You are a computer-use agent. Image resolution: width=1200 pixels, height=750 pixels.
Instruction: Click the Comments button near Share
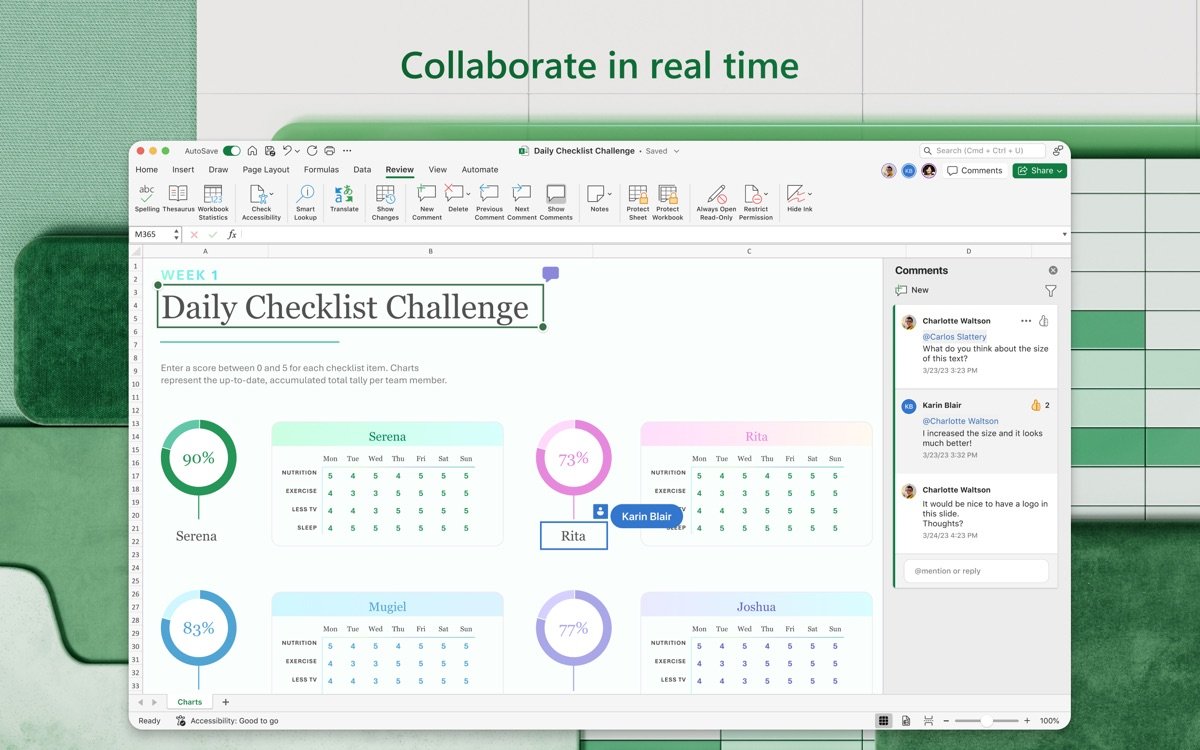(974, 171)
